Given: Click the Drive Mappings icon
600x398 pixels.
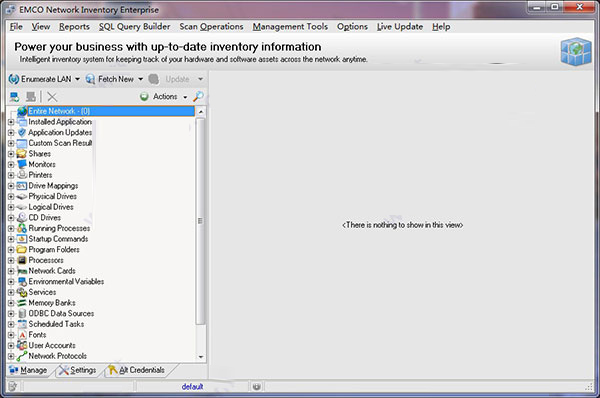Looking at the screenshot, I should click(x=22, y=186).
